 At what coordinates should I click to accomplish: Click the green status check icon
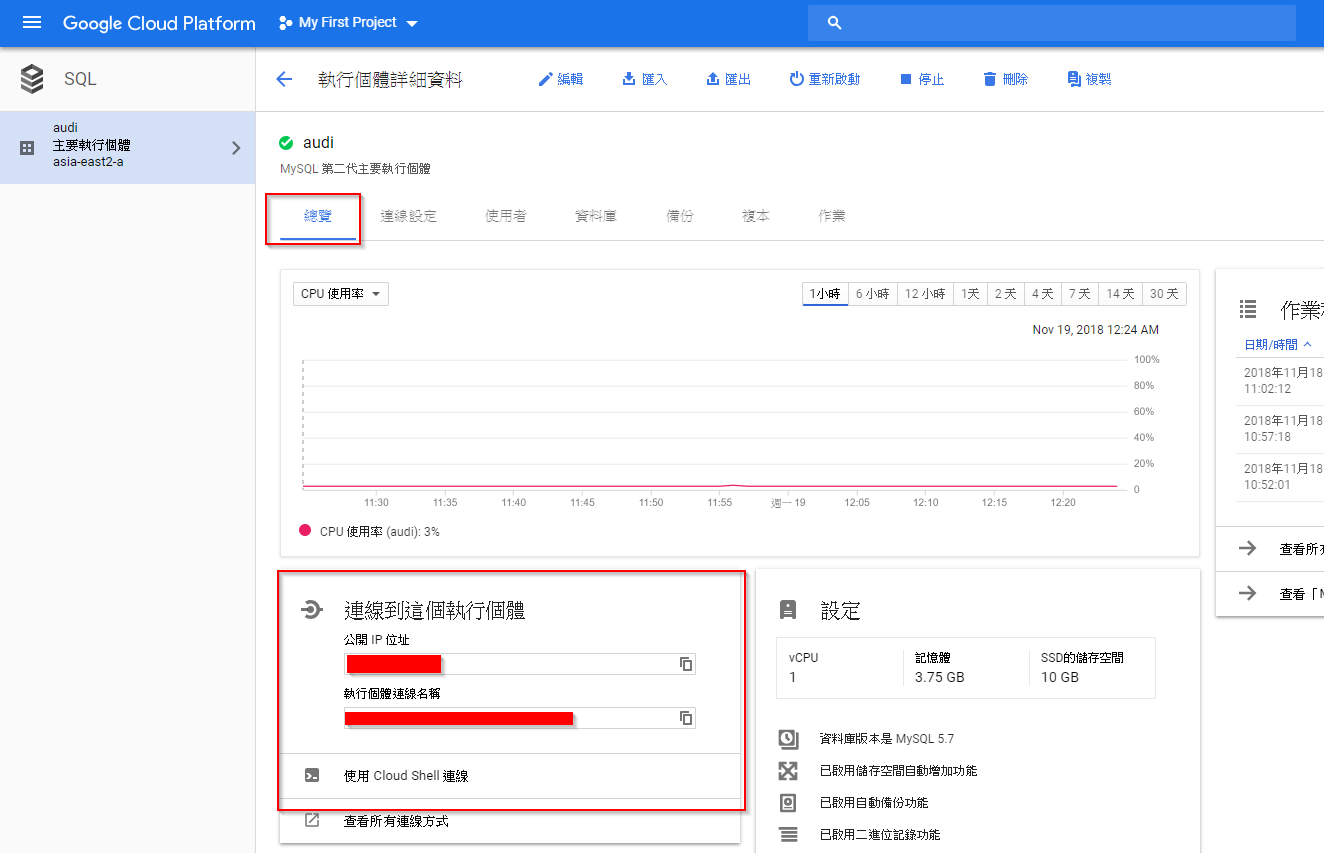pos(287,143)
